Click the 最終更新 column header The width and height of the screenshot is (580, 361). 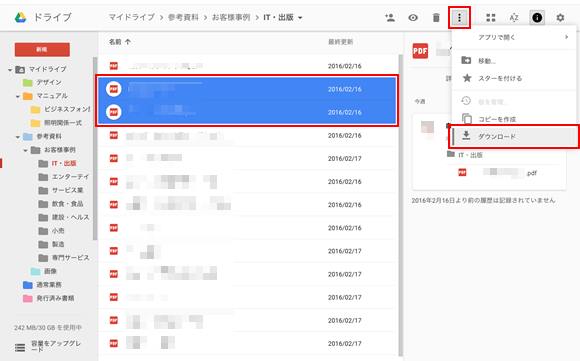point(340,42)
